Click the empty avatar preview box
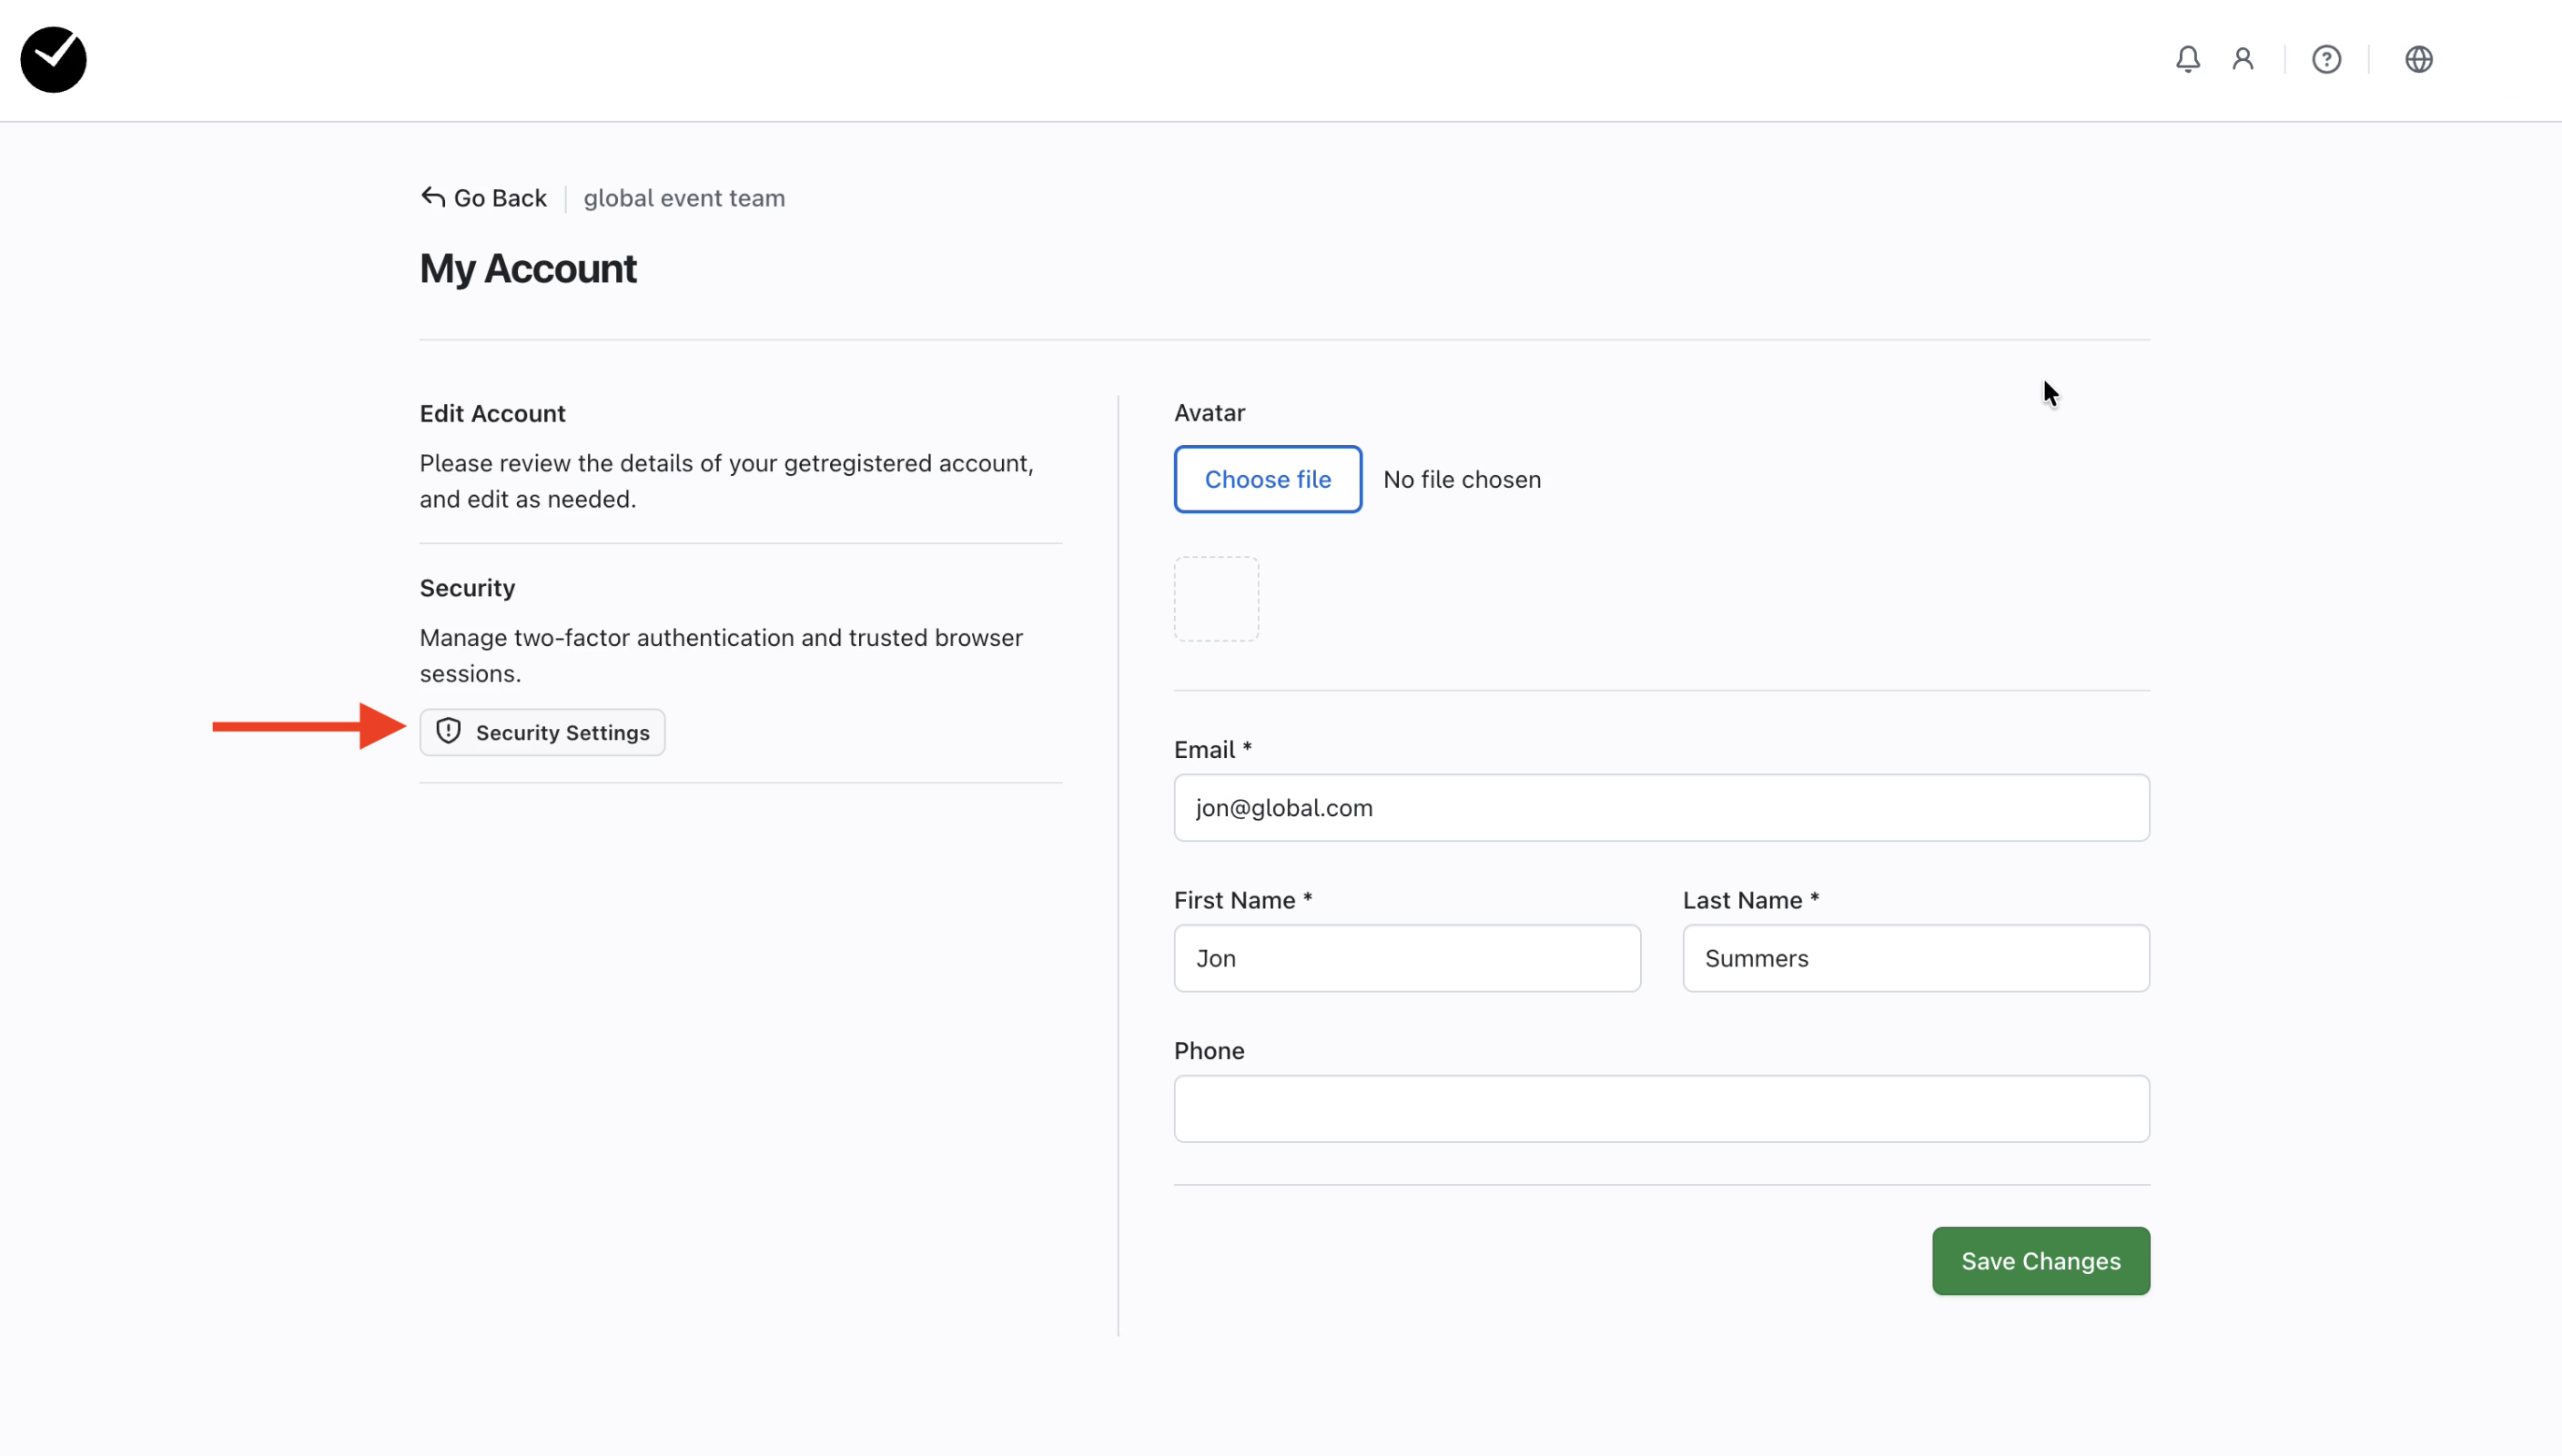Image resolution: width=2562 pixels, height=1456 pixels. point(1216,599)
